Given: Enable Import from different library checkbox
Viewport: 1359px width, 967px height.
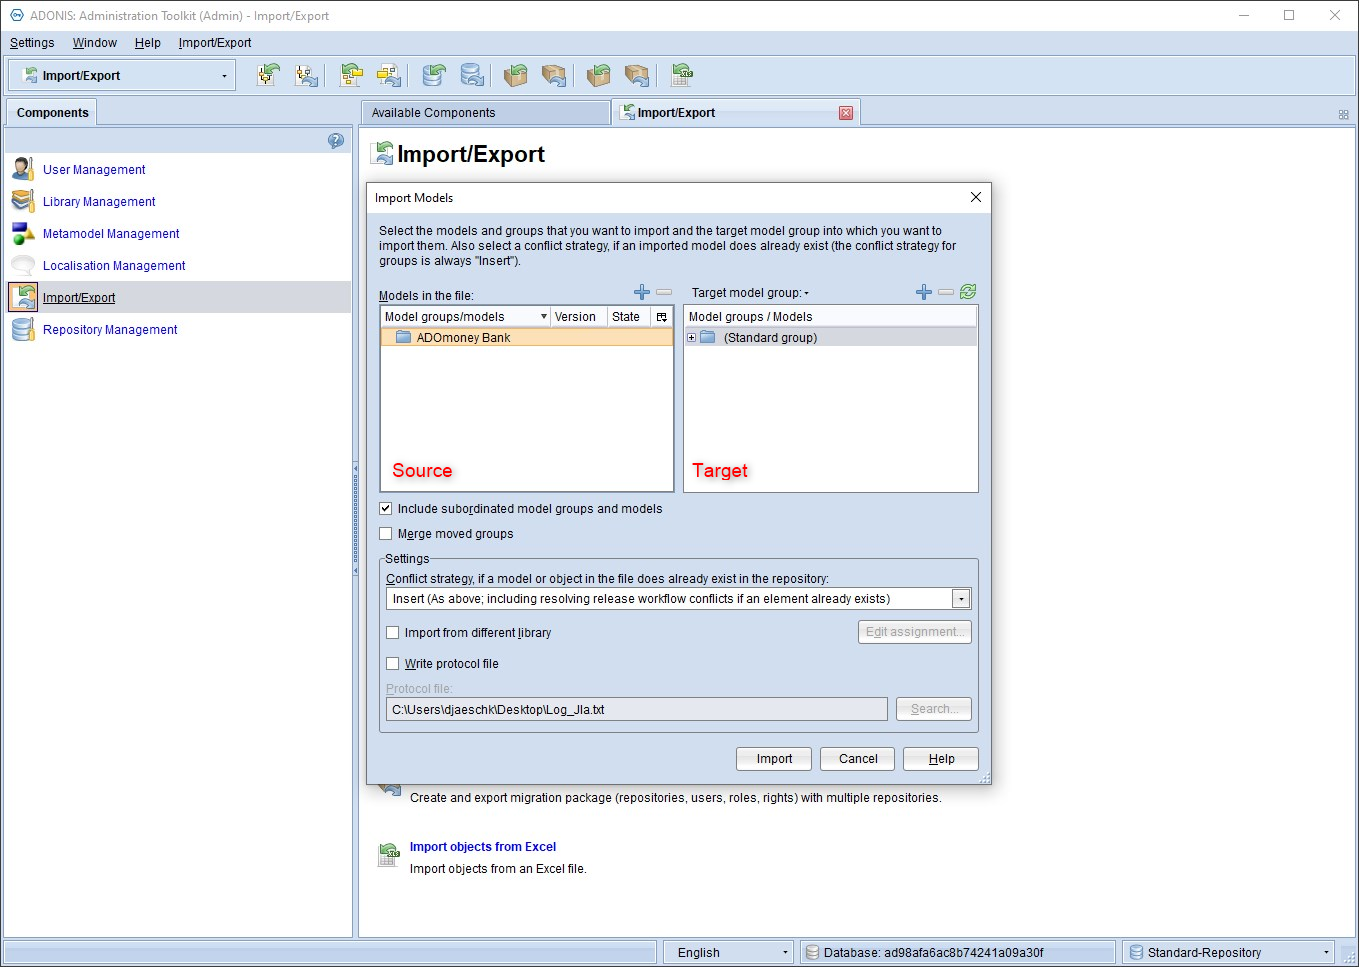Looking at the screenshot, I should point(393,633).
